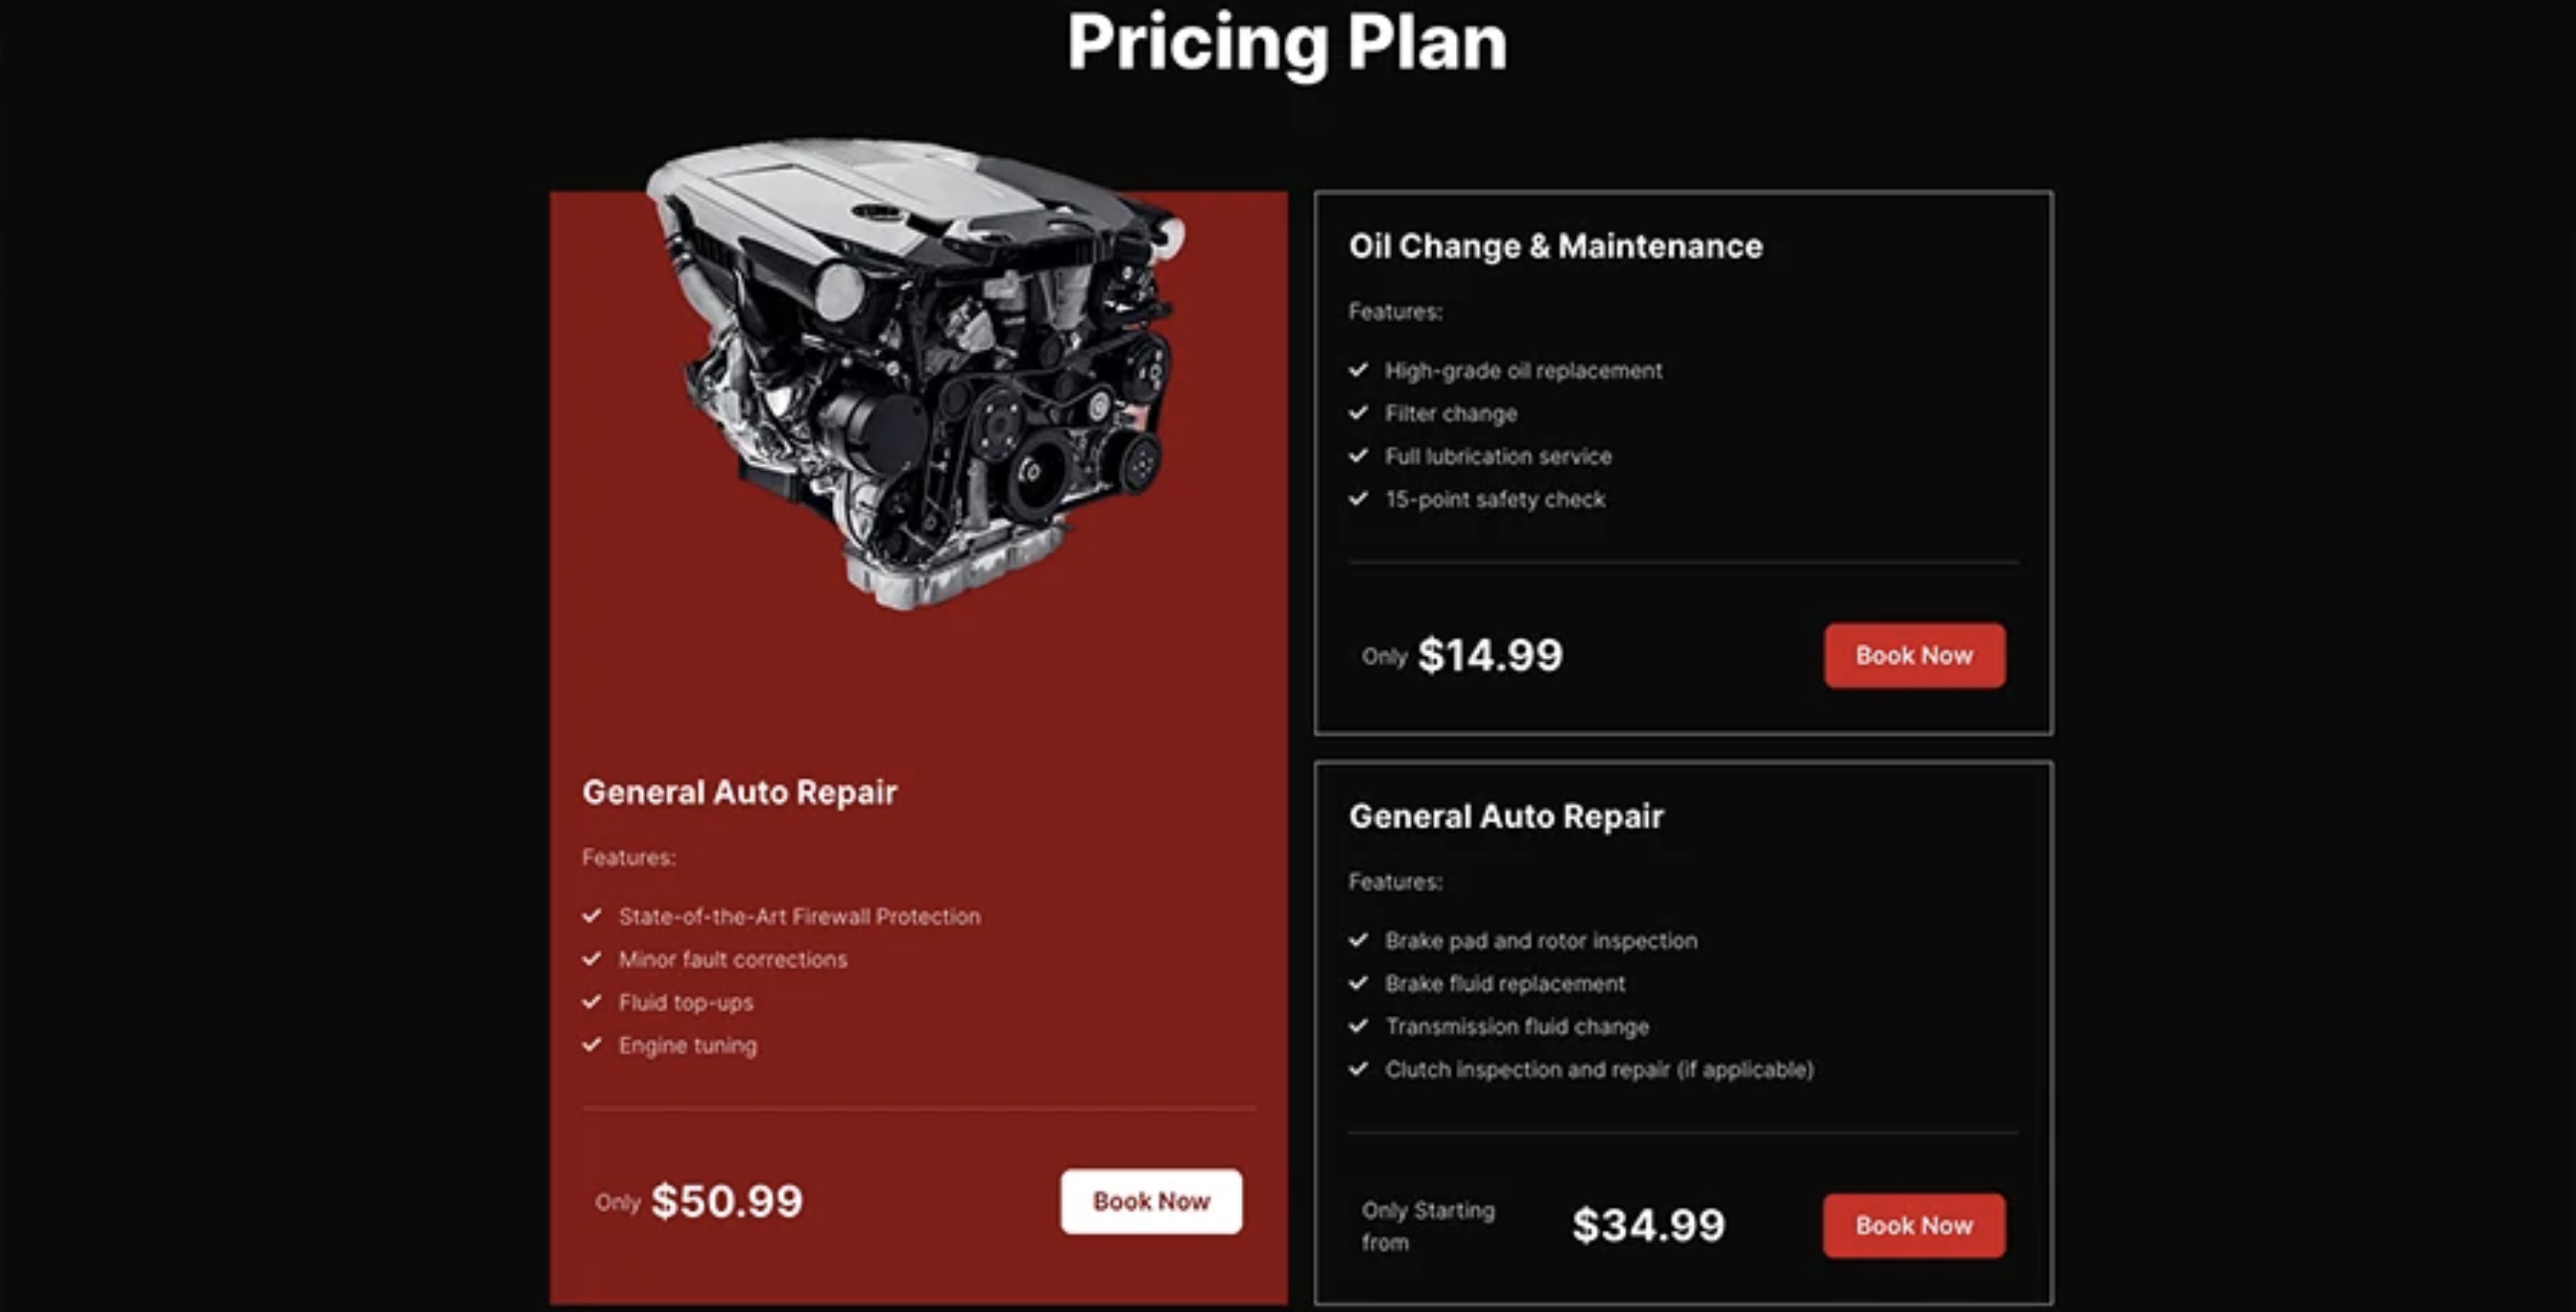Click the checkmark next to 15-point safety check

coord(1358,499)
